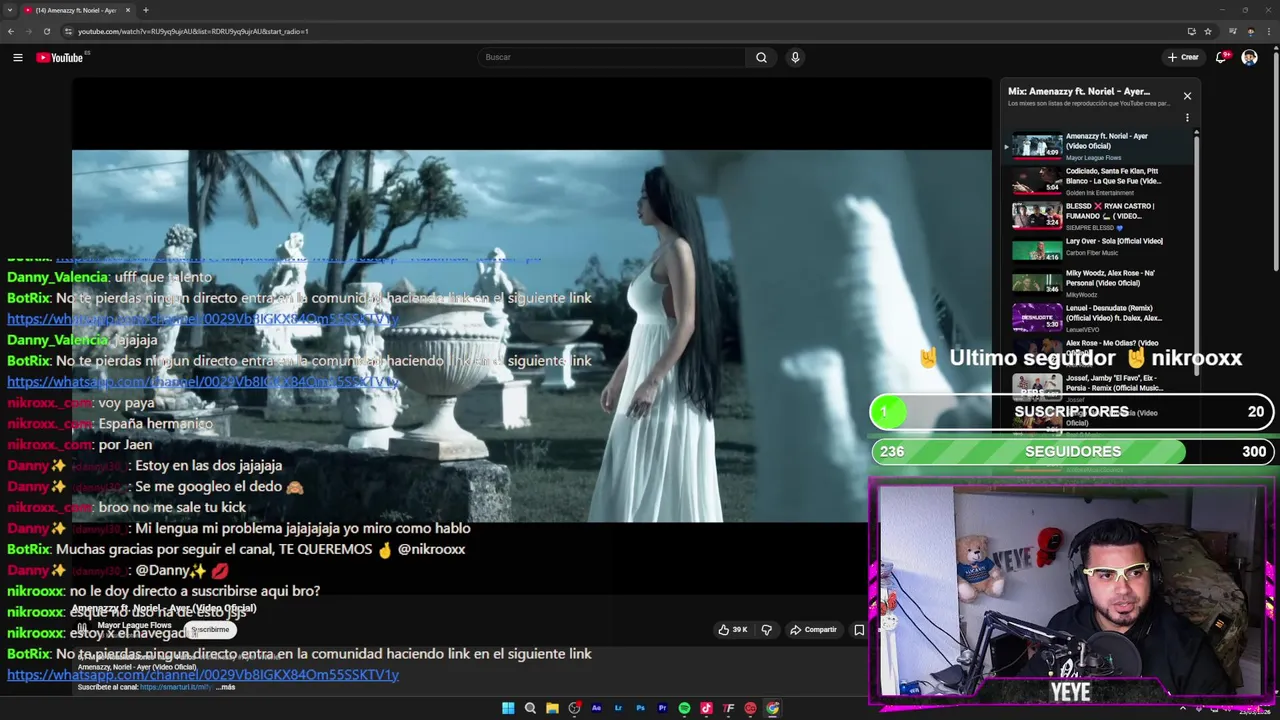Click the SUSCRIPTORES goal bar
This screenshot has width=1280, height=720.
coord(1073,412)
